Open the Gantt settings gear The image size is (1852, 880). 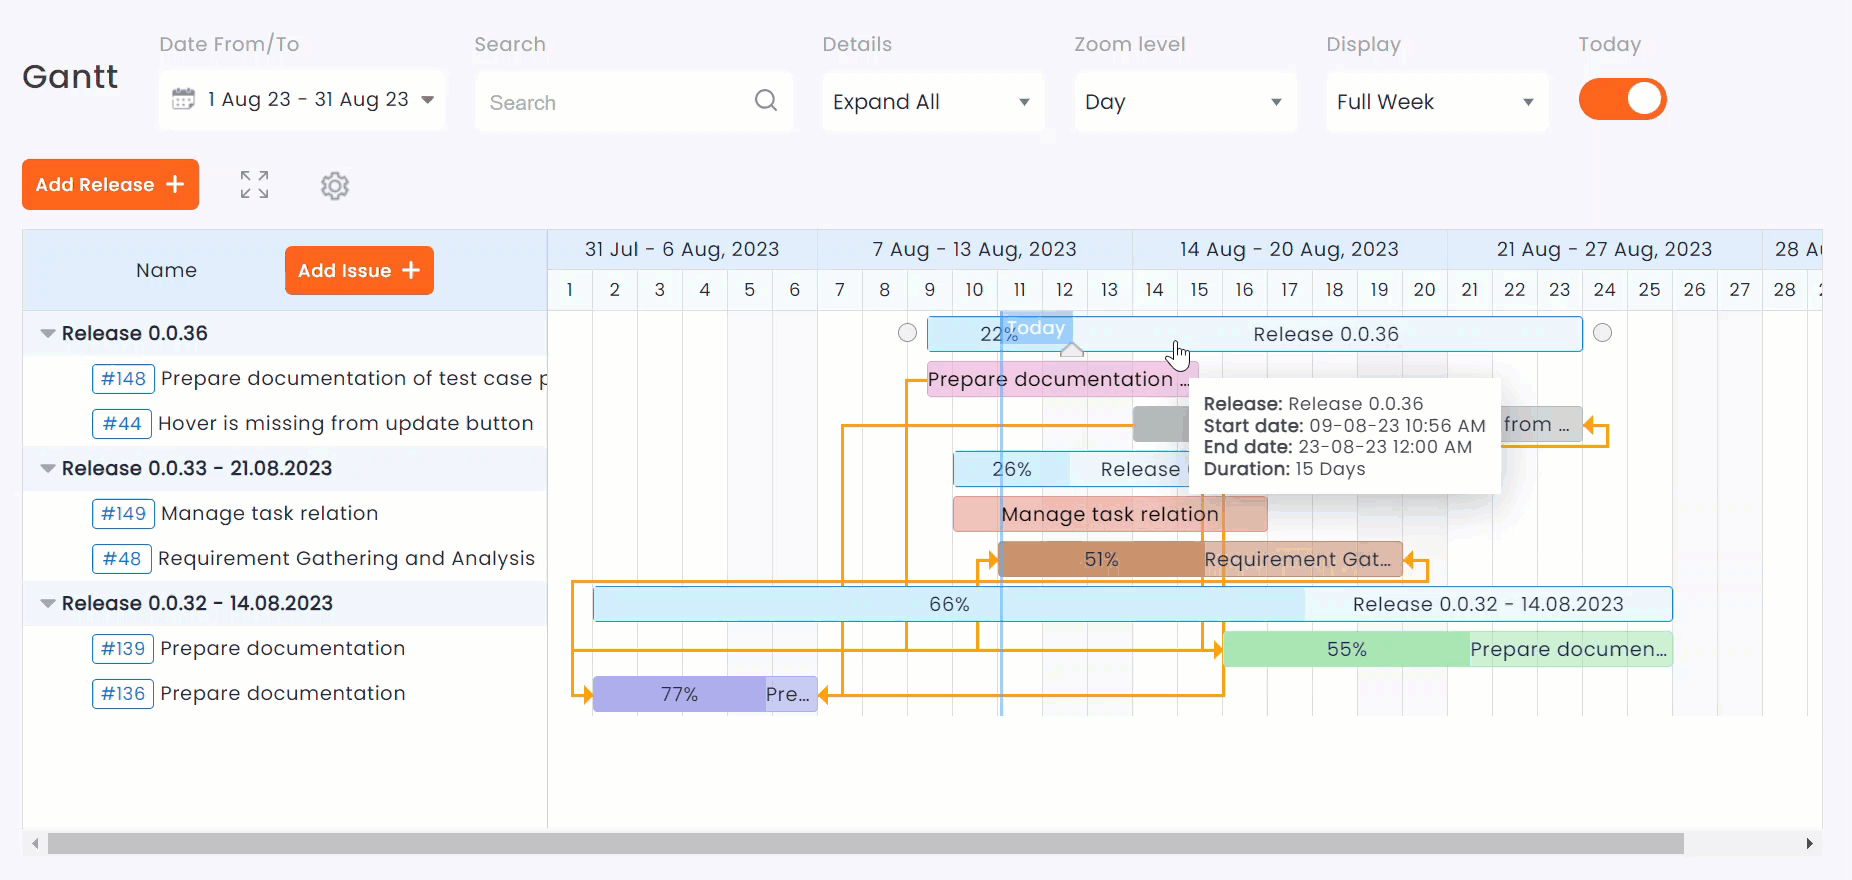tap(335, 186)
